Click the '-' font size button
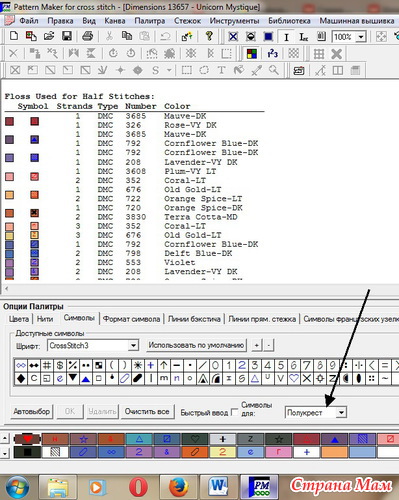Image resolution: width=399 pixels, height=500 pixels. tap(269, 345)
